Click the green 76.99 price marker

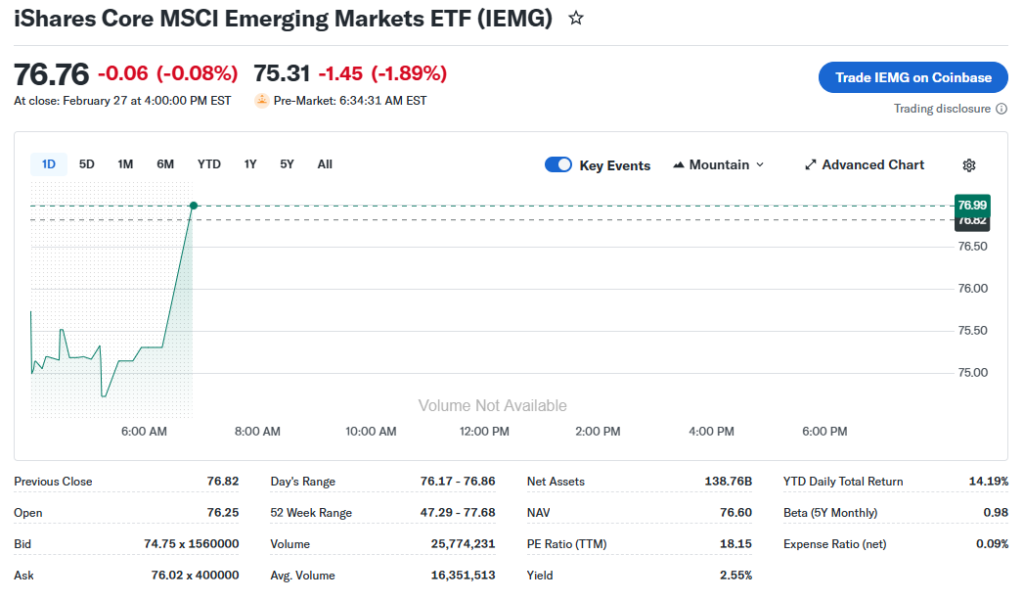(x=972, y=204)
